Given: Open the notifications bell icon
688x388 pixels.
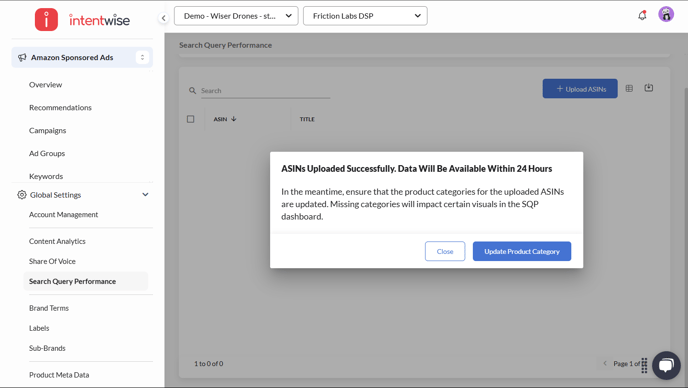Looking at the screenshot, I should (x=642, y=15).
